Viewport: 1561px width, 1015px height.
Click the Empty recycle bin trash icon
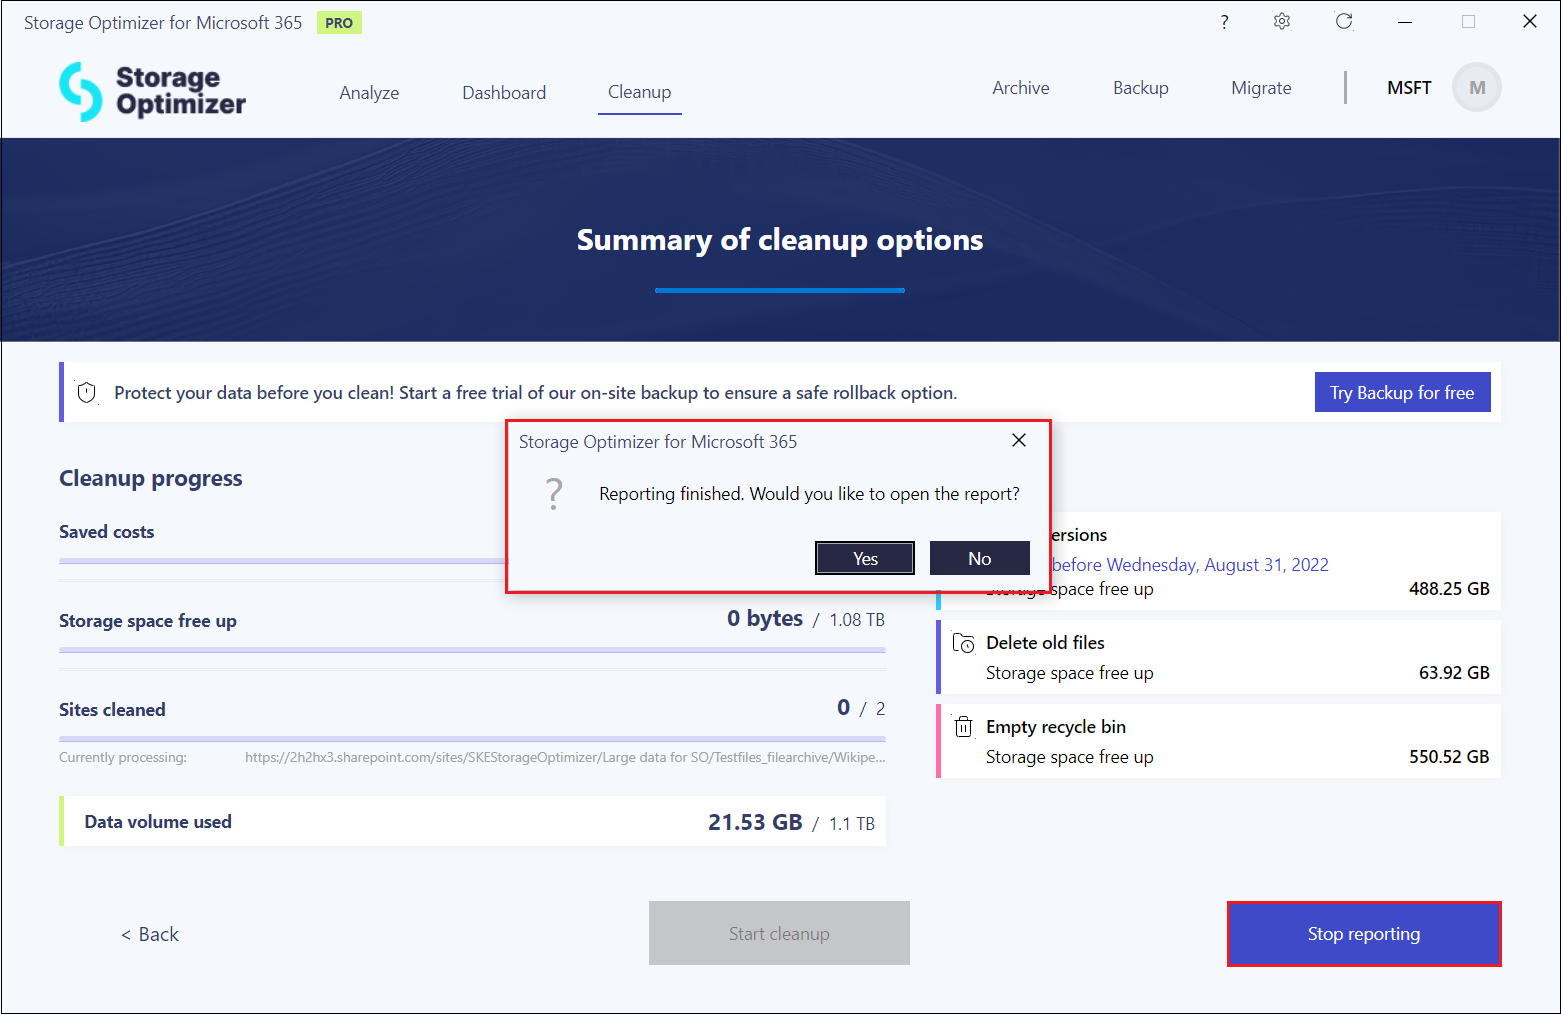[x=963, y=727]
